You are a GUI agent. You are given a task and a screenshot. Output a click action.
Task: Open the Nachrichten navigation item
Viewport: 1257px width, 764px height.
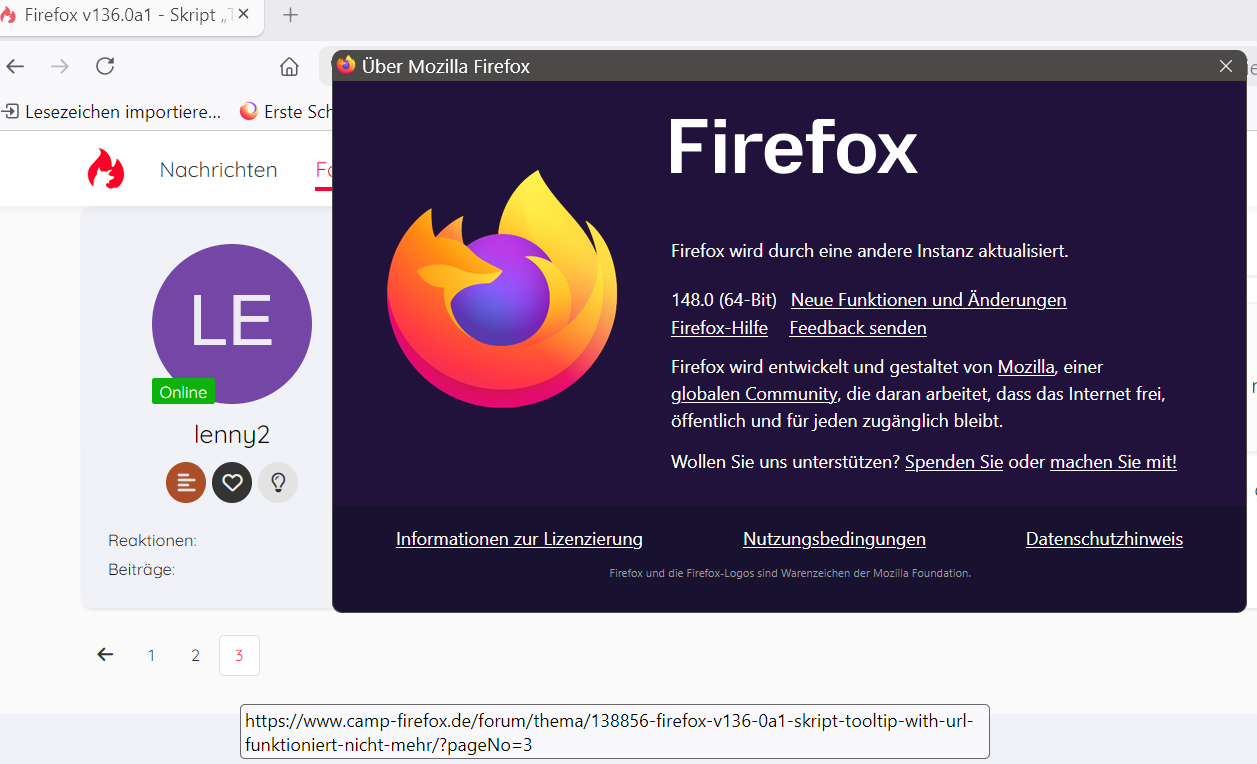point(218,169)
